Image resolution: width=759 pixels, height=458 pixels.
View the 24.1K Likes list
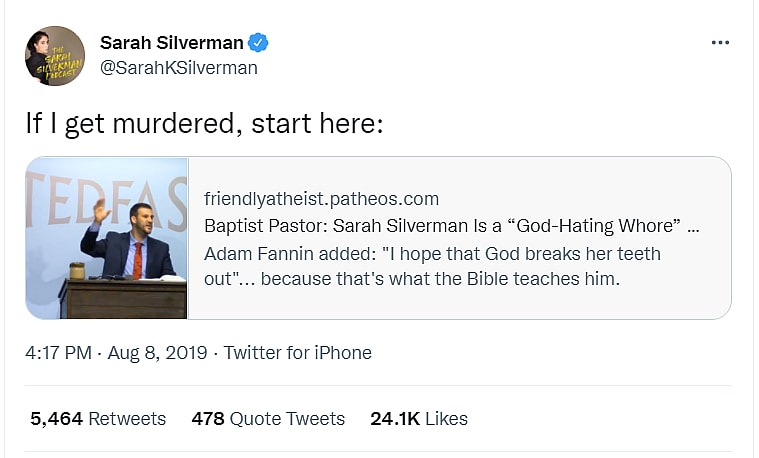(418, 419)
